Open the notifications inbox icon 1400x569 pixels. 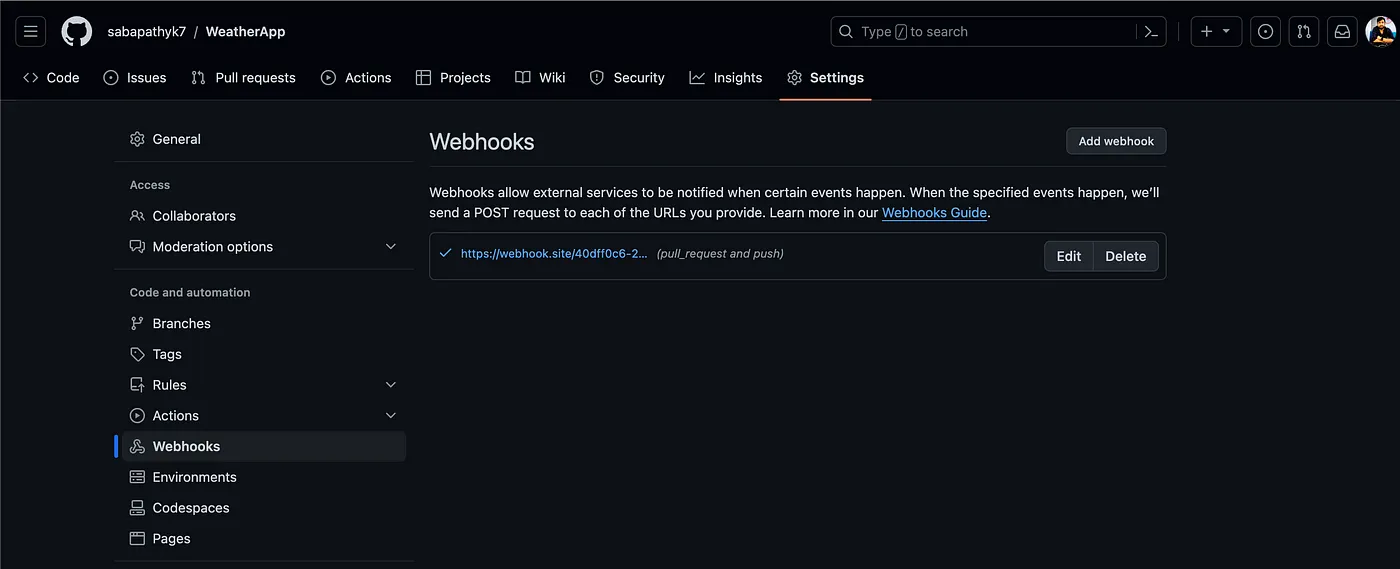(1342, 32)
